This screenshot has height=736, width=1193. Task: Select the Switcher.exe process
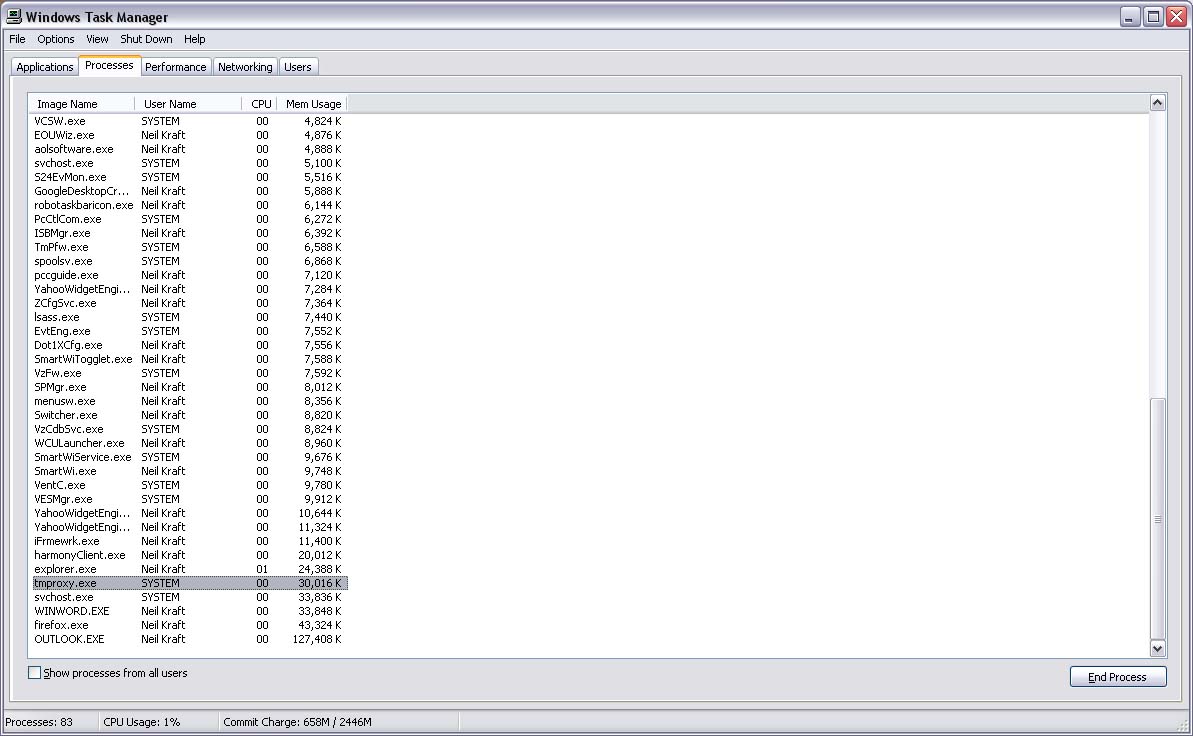coord(190,415)
